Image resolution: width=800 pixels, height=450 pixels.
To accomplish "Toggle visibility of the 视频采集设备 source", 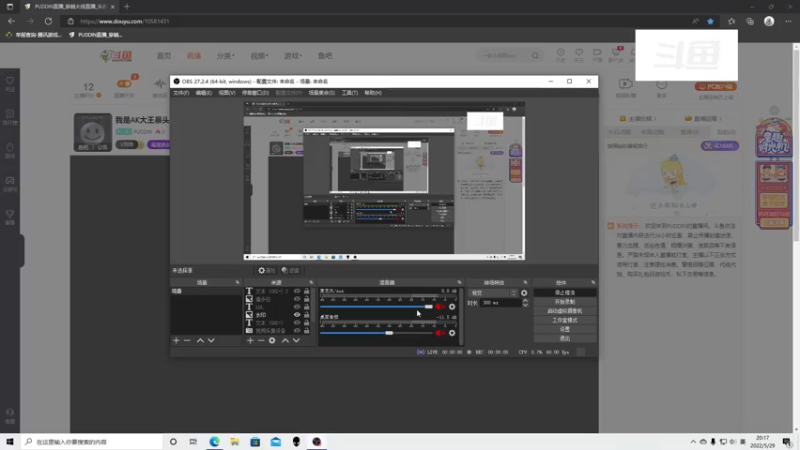I will (297, 331).
